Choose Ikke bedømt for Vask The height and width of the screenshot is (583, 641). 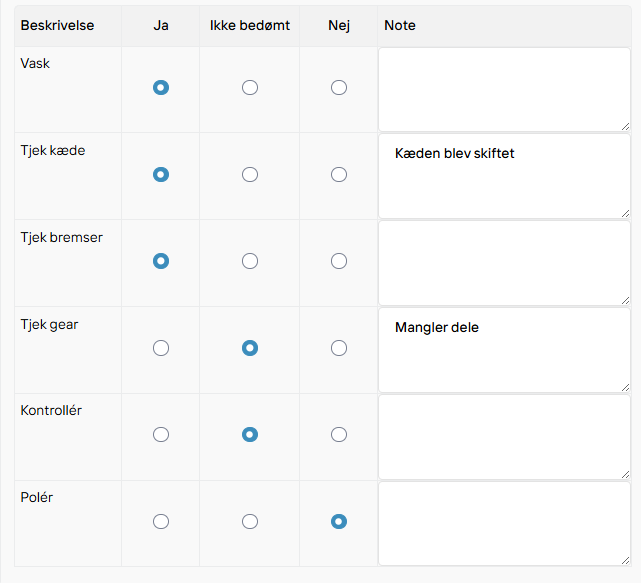[x=250, y=87]
